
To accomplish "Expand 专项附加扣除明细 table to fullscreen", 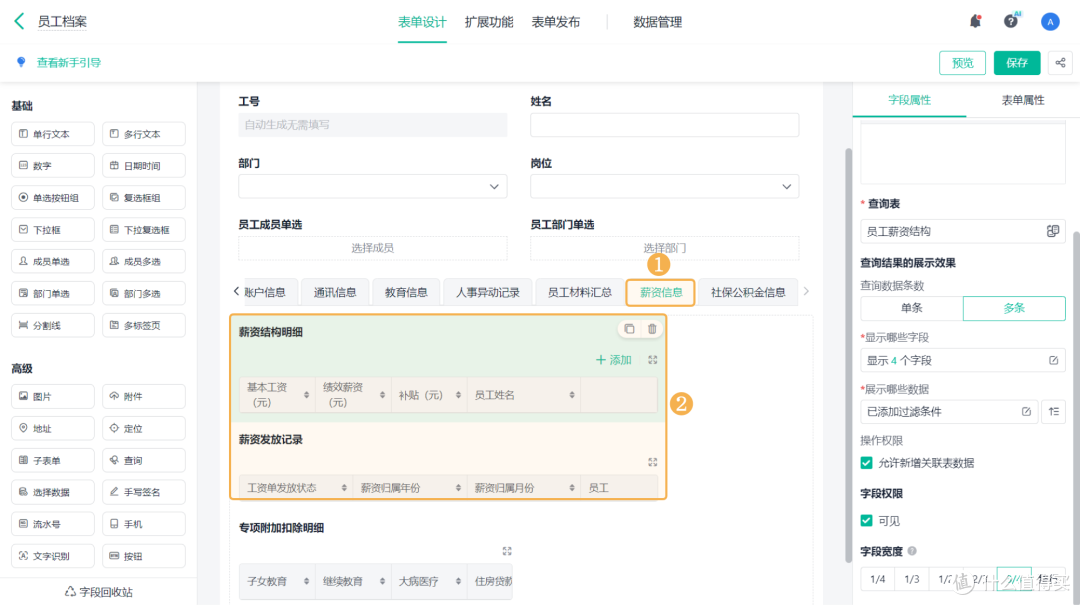I will (507, 551).
